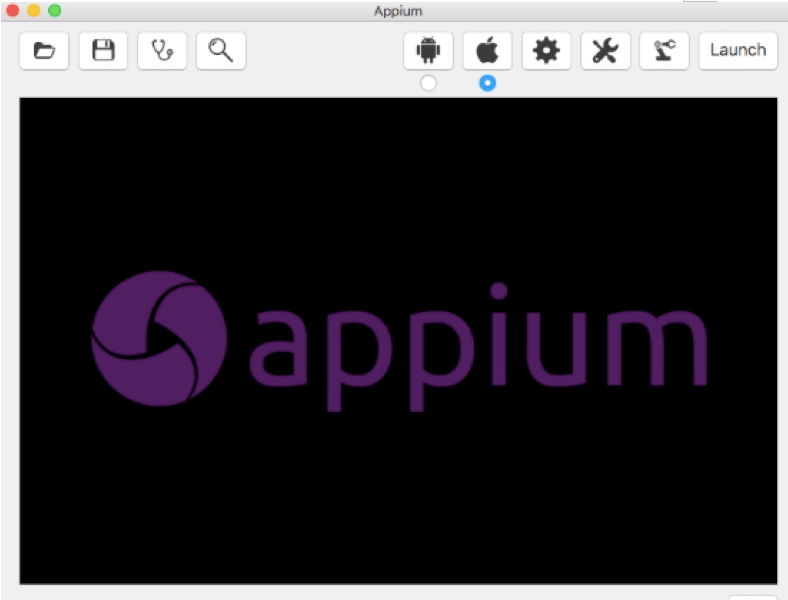Open General settings with the gear icon
The image size is (788, 600).
(x=546, y=51)
